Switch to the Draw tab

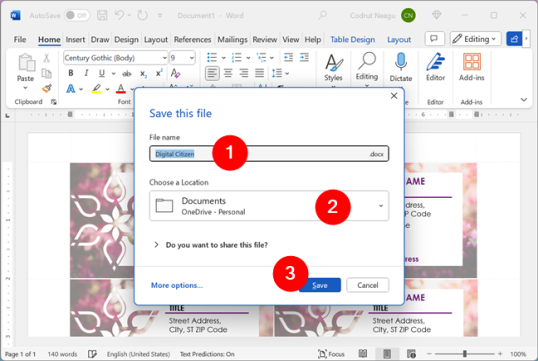point(100,39)
